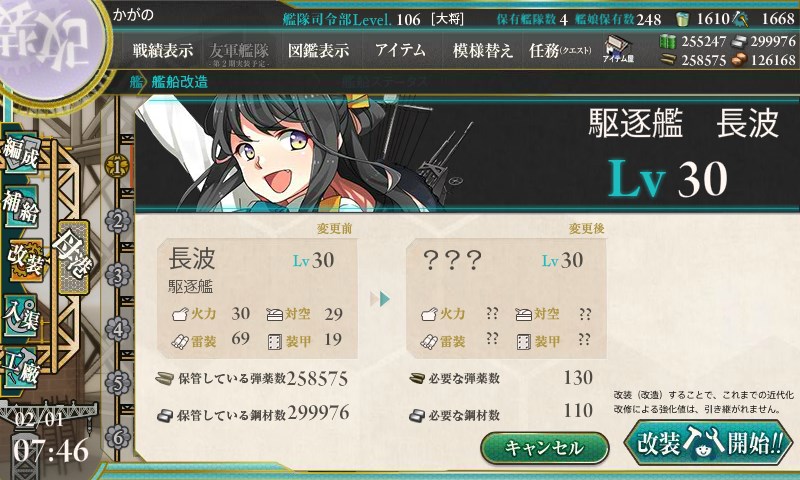The image size is (800, 480).
Task: Open the アイテム menu item
Action: [401, 50]
